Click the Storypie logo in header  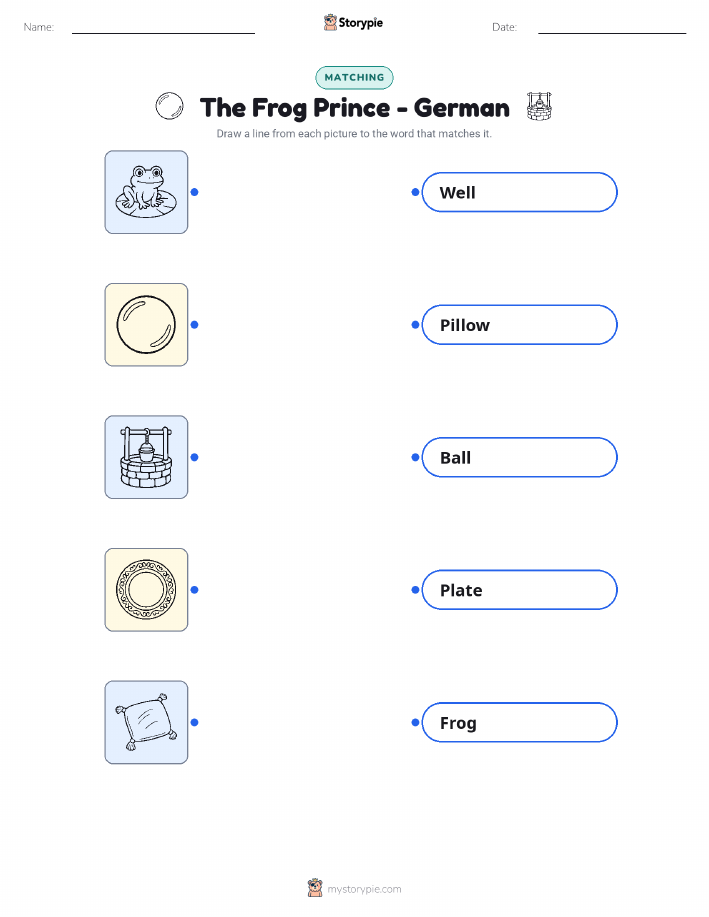tap(353, 23)
